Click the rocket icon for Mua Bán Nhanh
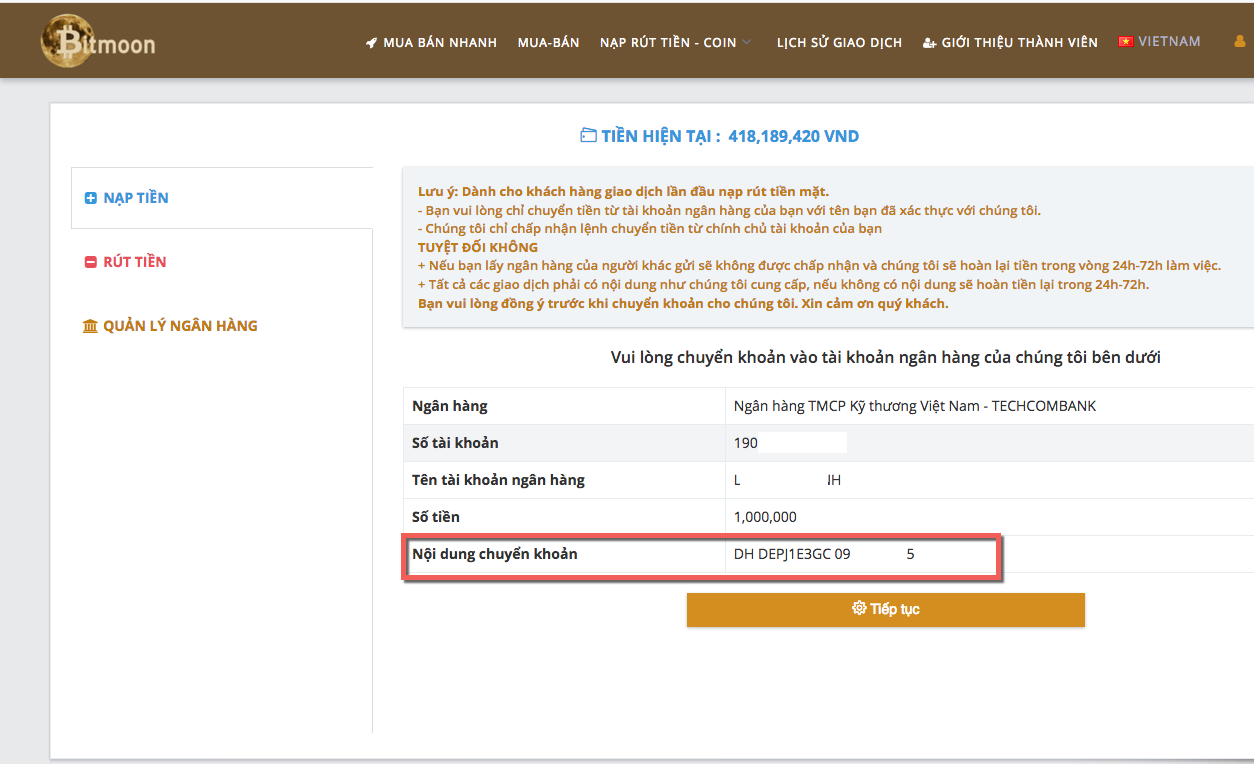 (x=372, y=43)
